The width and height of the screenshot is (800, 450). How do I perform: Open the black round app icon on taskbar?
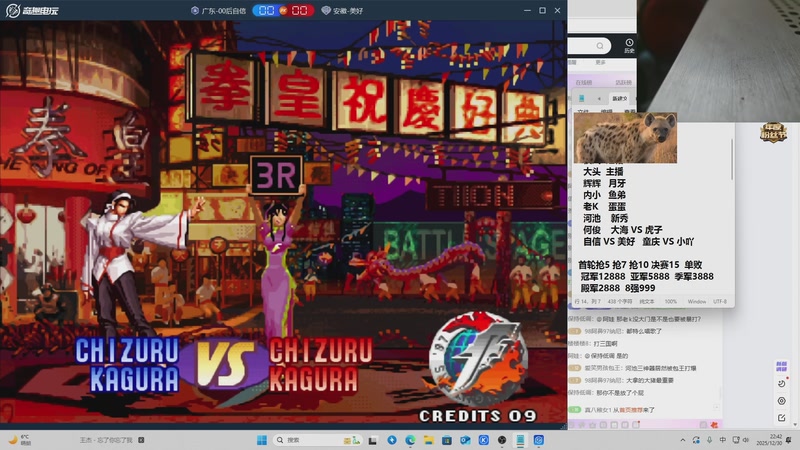pos(502,440)
